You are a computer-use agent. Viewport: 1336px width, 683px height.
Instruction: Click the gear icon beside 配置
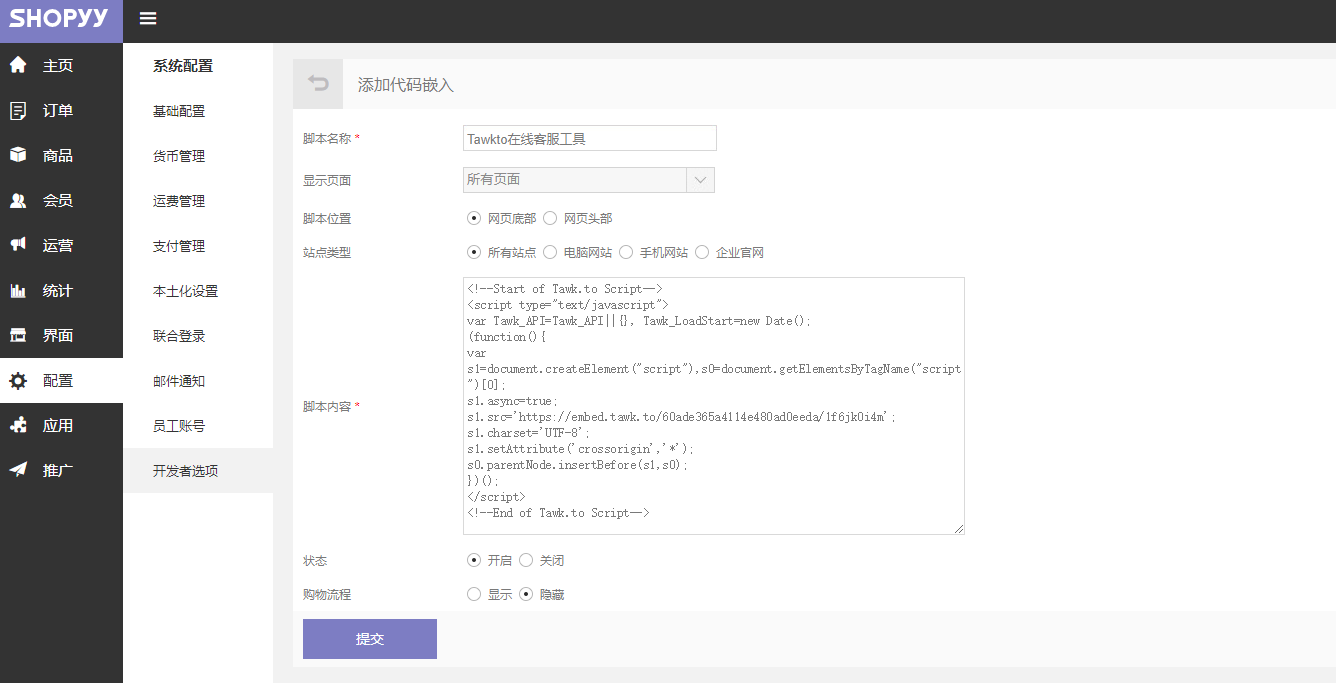tap(18, 380)
